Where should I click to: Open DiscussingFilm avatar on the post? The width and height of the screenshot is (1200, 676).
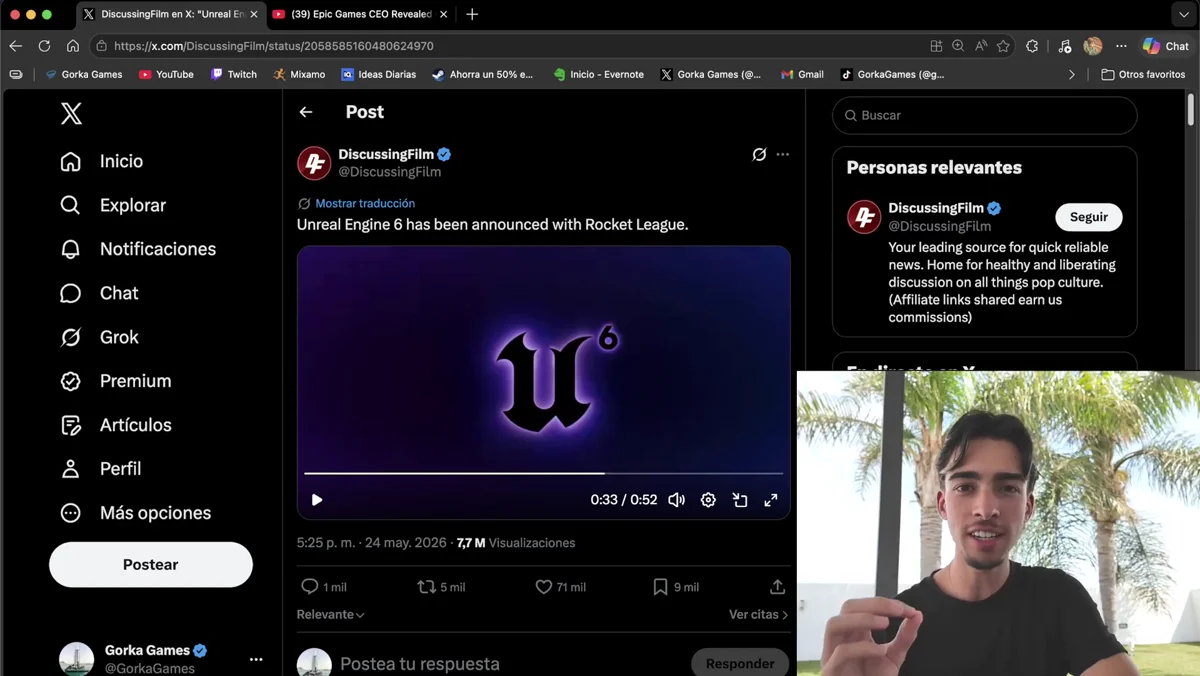[314, 163]
